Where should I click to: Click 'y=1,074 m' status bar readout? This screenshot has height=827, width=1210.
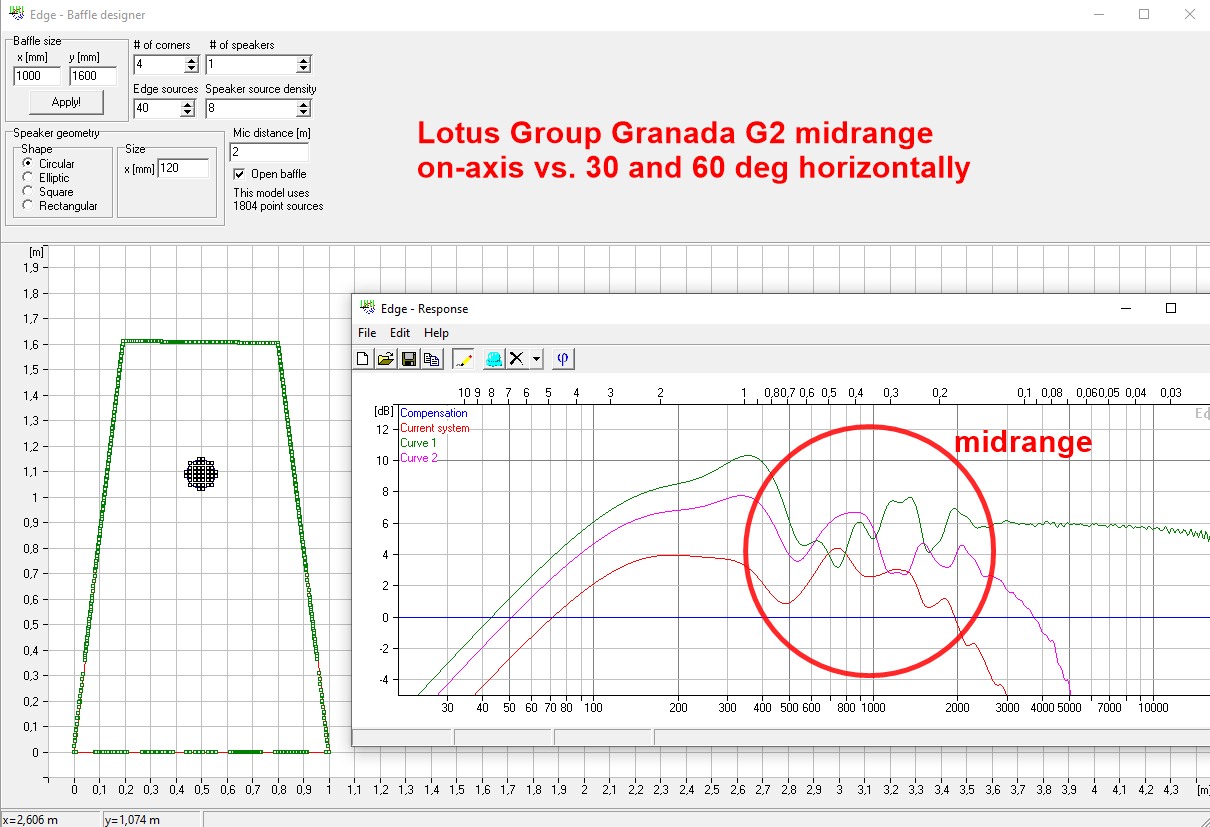click(133, 819)
